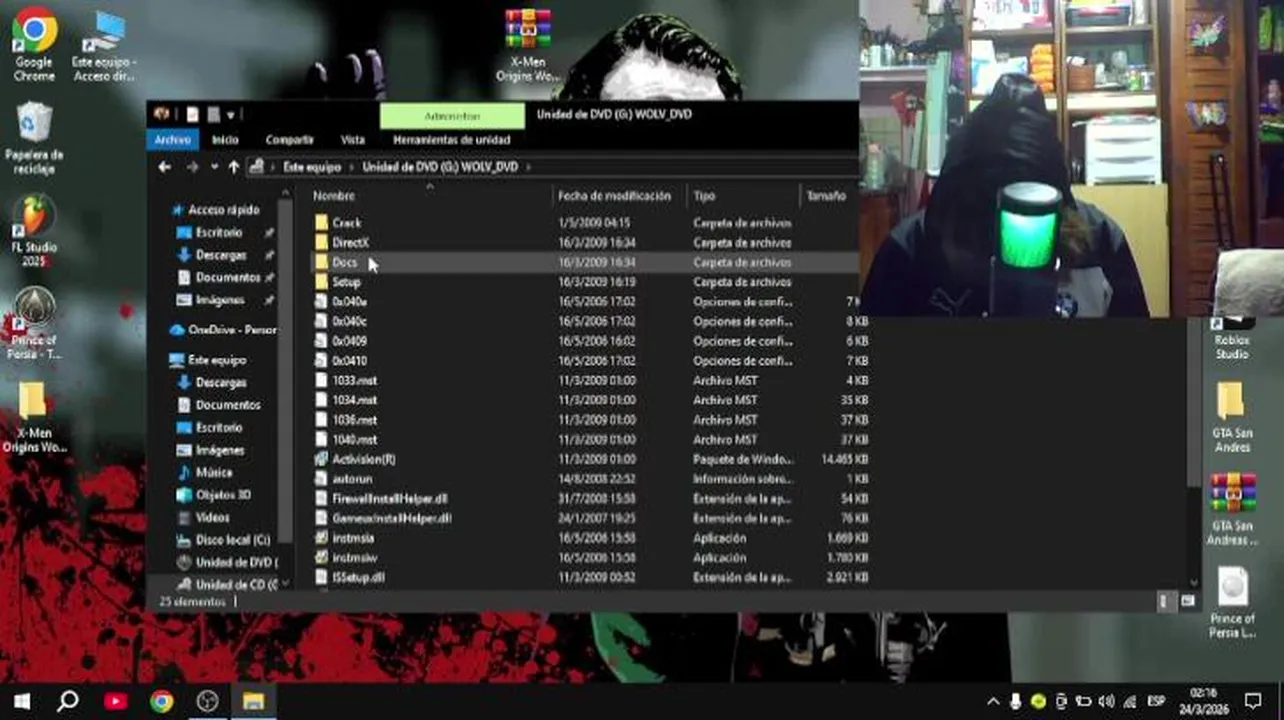Open Prince of Persia disc image icon
Image resolution: width=1284 pixels, height=720 pixels.
coord(1232,601)
